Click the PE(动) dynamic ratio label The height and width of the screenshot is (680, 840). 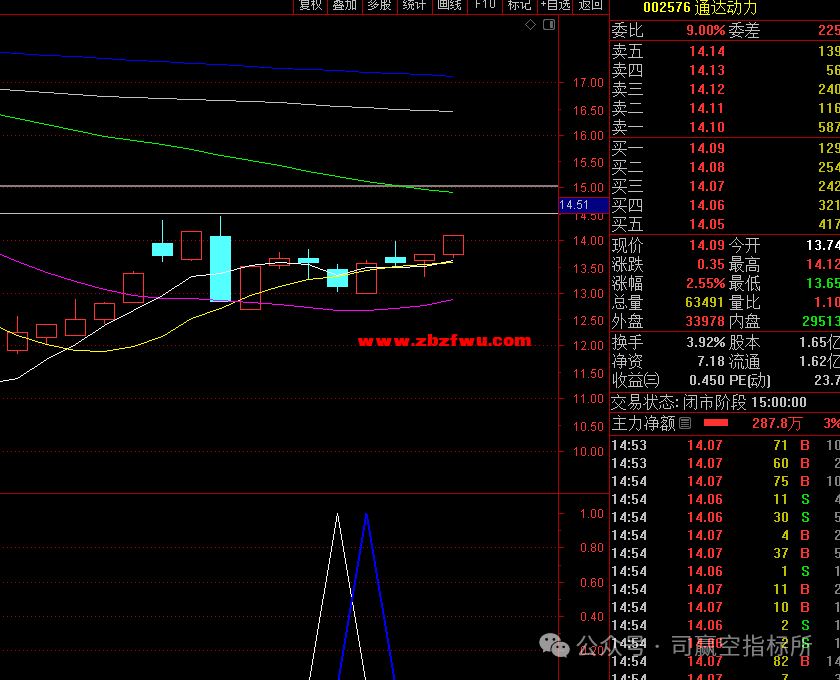click(749, 381)
